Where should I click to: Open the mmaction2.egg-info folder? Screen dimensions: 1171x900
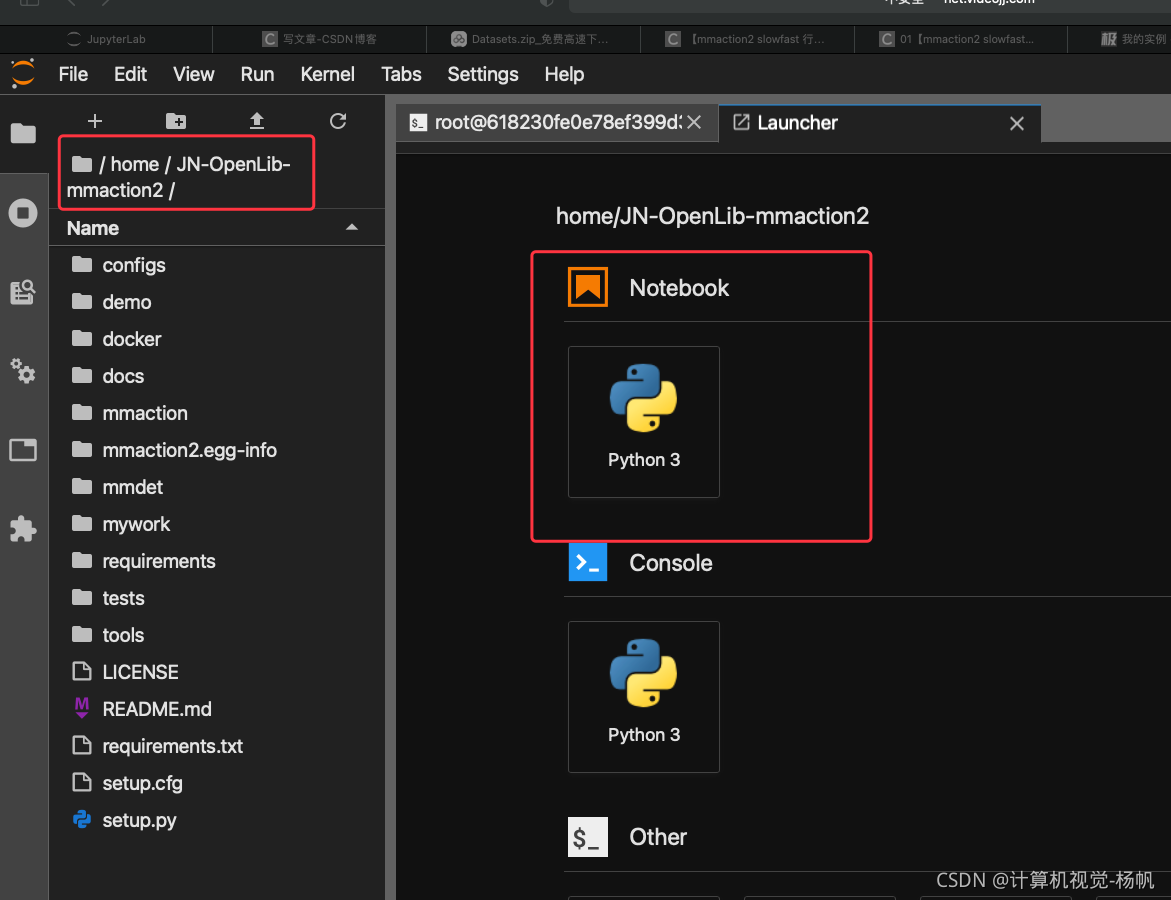click(x=217, y=450)
